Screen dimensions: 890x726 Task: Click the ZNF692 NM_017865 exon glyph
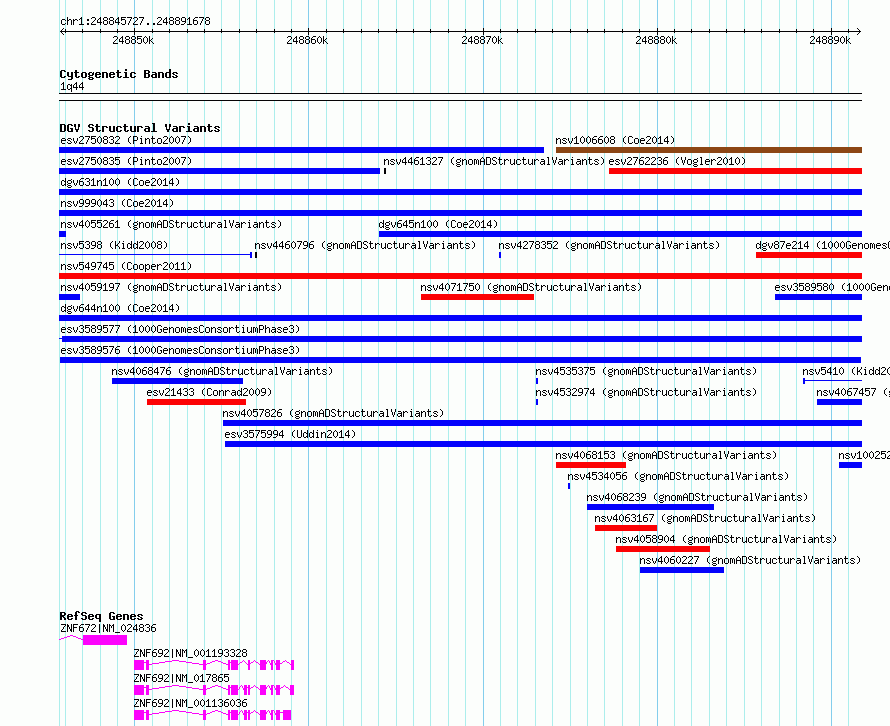[214, 690]
